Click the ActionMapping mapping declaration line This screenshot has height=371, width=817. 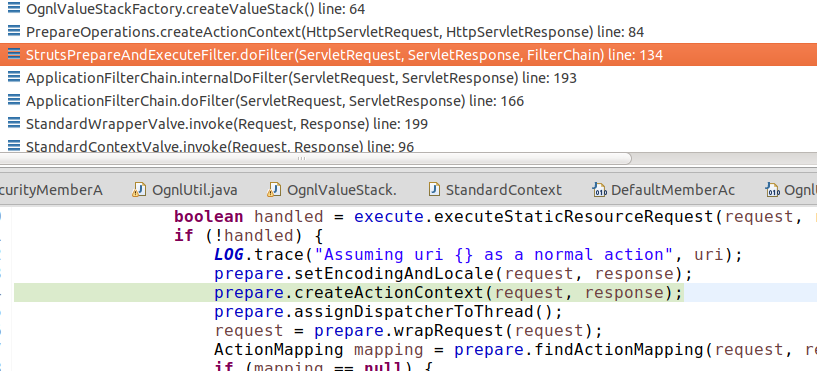coord(515,350)
